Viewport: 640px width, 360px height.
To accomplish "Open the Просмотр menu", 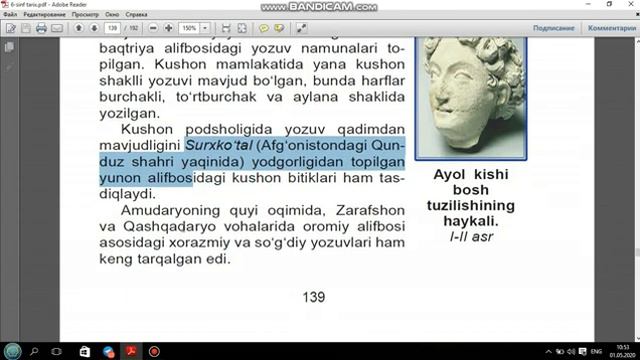I will point(85,14).
